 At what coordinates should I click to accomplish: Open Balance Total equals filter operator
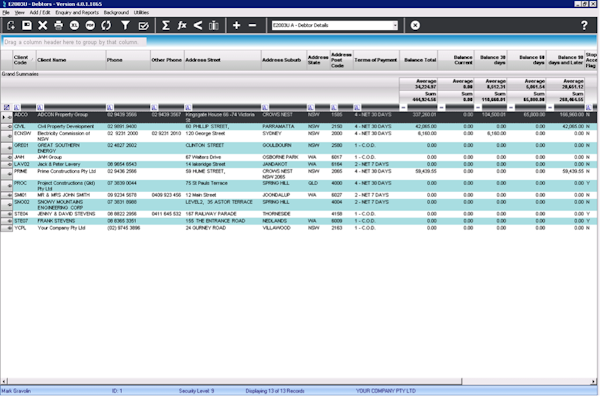[x=403, y=108]
